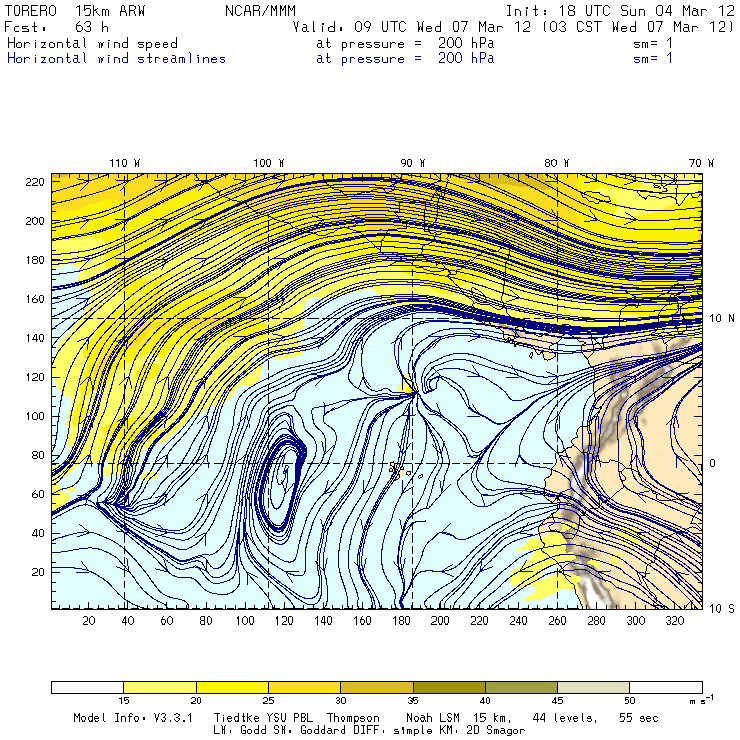Click the 'Init: 18 UTC Sun 04 Mar 12' text
The height and width of the screenshot is (740, 740).
(x=620, y=11)
